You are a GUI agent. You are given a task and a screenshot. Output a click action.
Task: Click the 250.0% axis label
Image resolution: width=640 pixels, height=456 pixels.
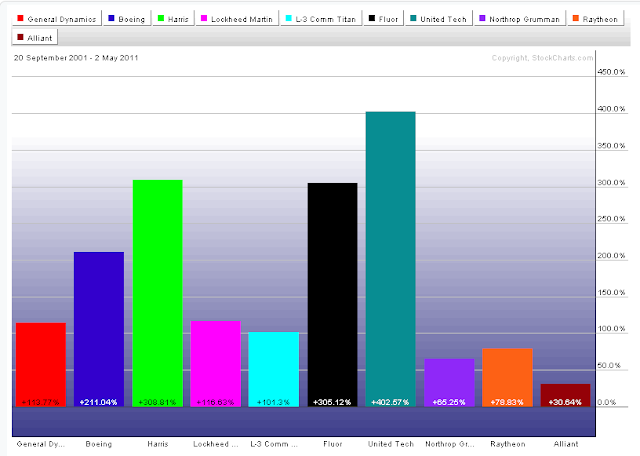[611, 218]
